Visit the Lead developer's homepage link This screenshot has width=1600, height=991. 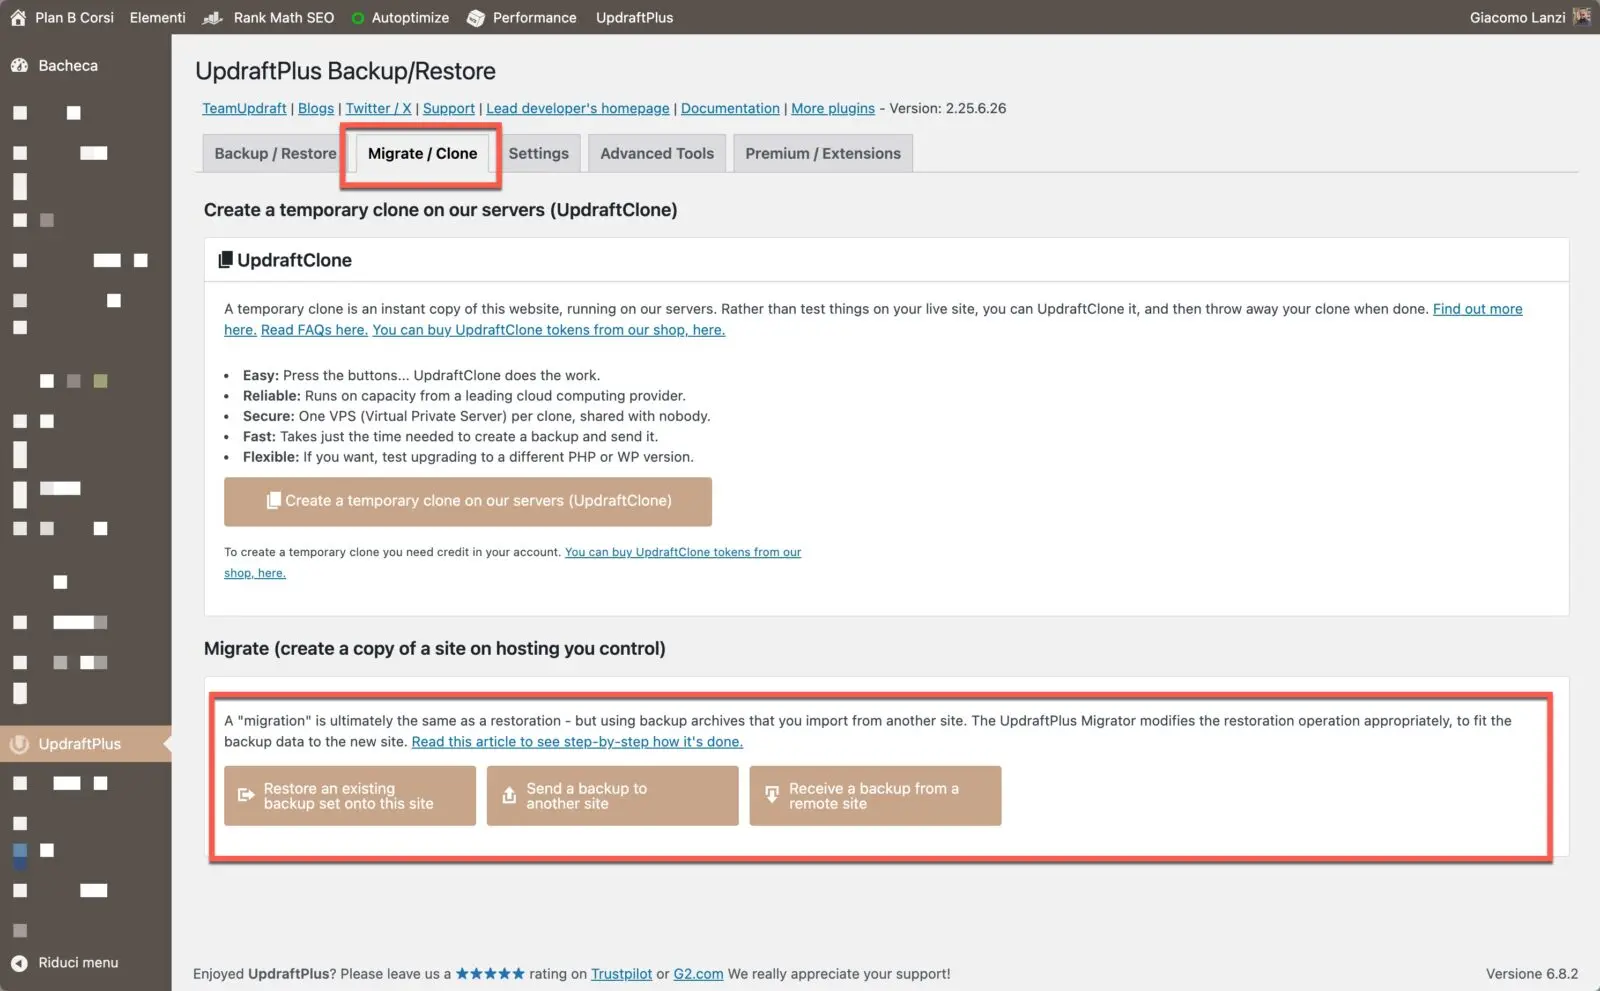pos(577,108)
